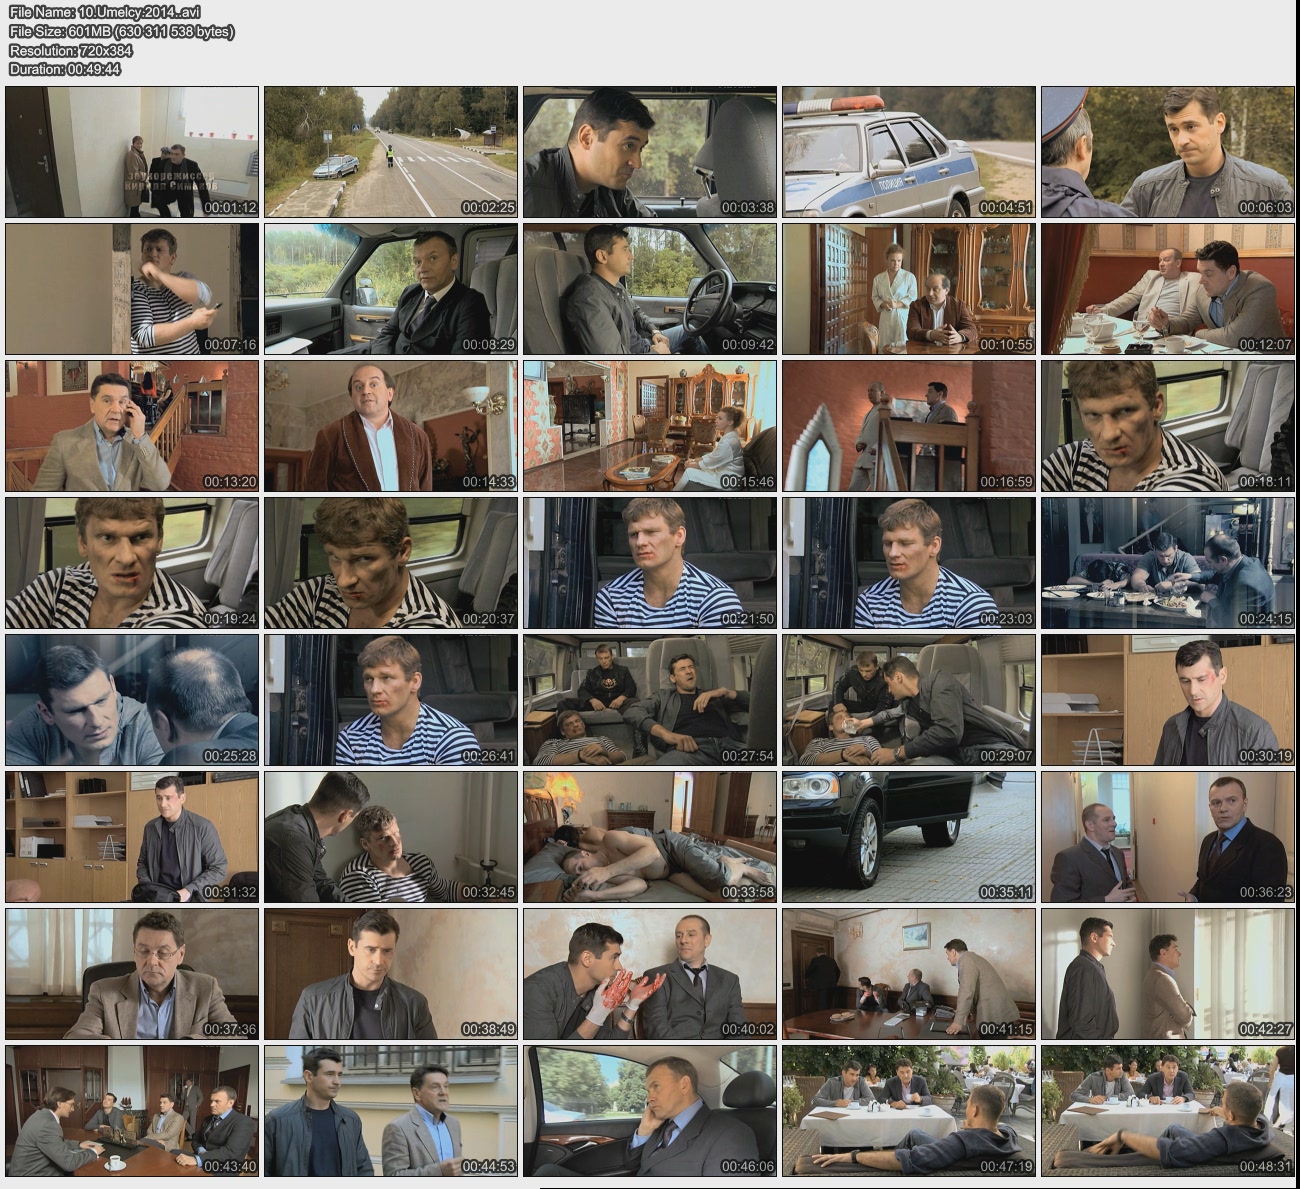Select the police car thumbnail at 00:04:51
The width and height of the screenshot is (1300, 1189).
point(909,152)
